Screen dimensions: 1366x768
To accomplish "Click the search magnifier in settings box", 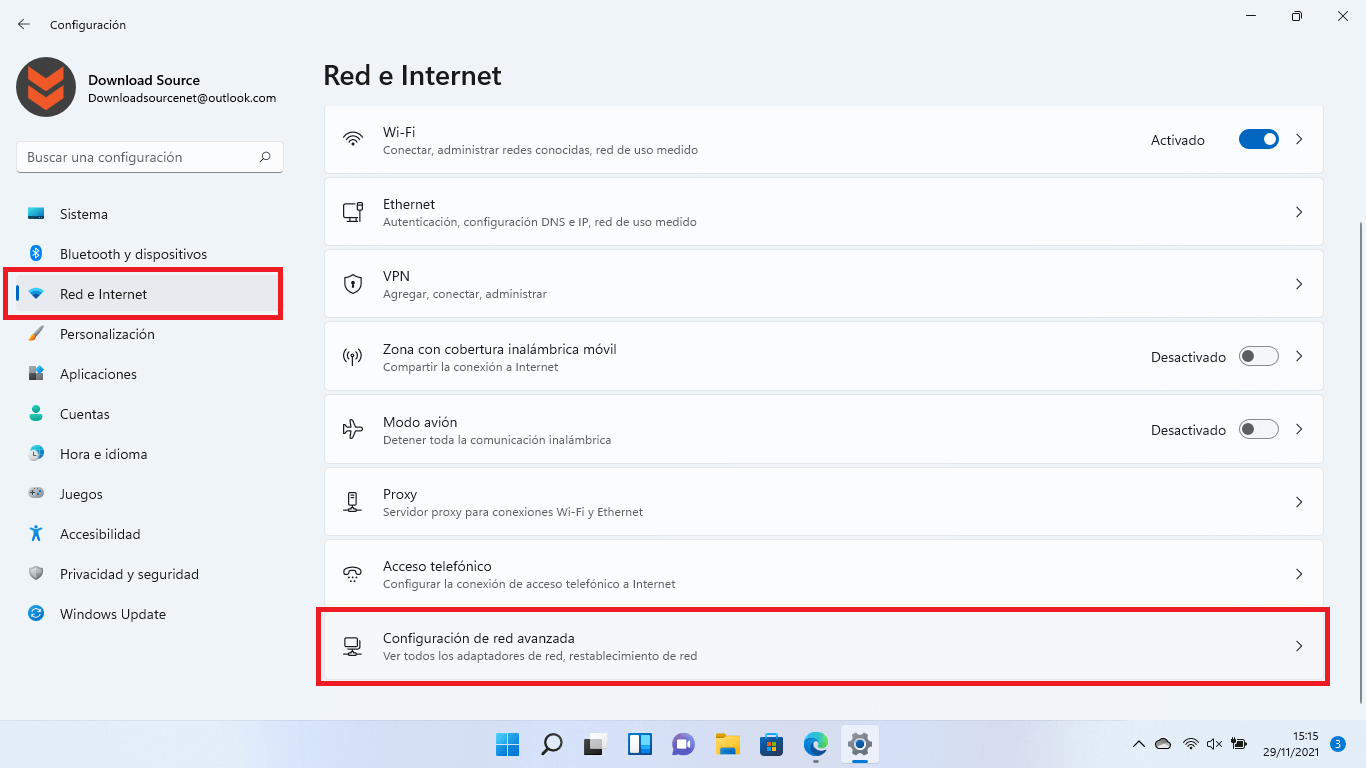I will [x=265, y=157].
